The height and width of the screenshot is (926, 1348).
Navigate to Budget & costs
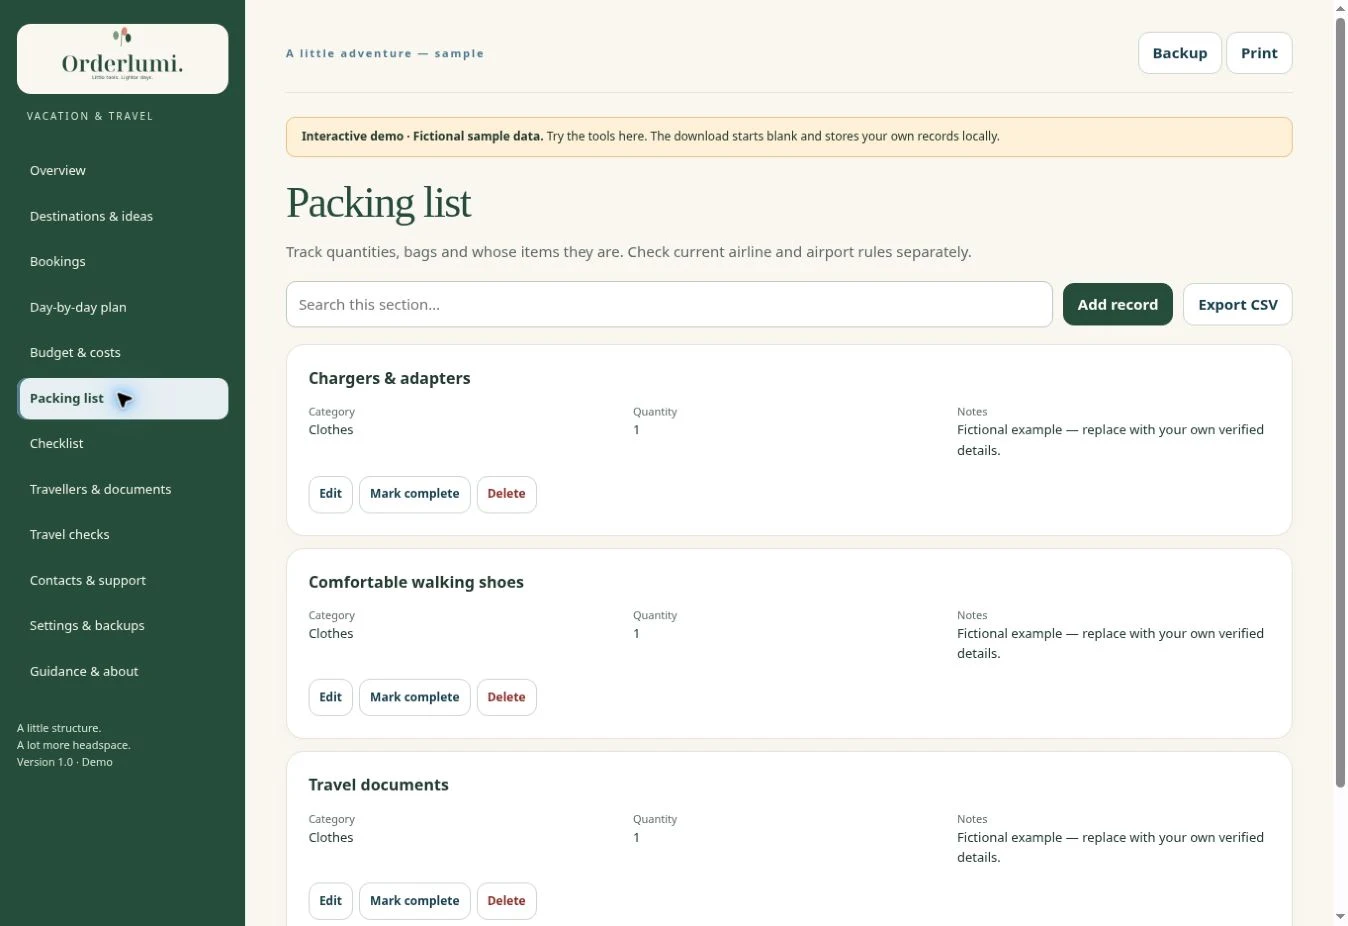pos(122,353)
